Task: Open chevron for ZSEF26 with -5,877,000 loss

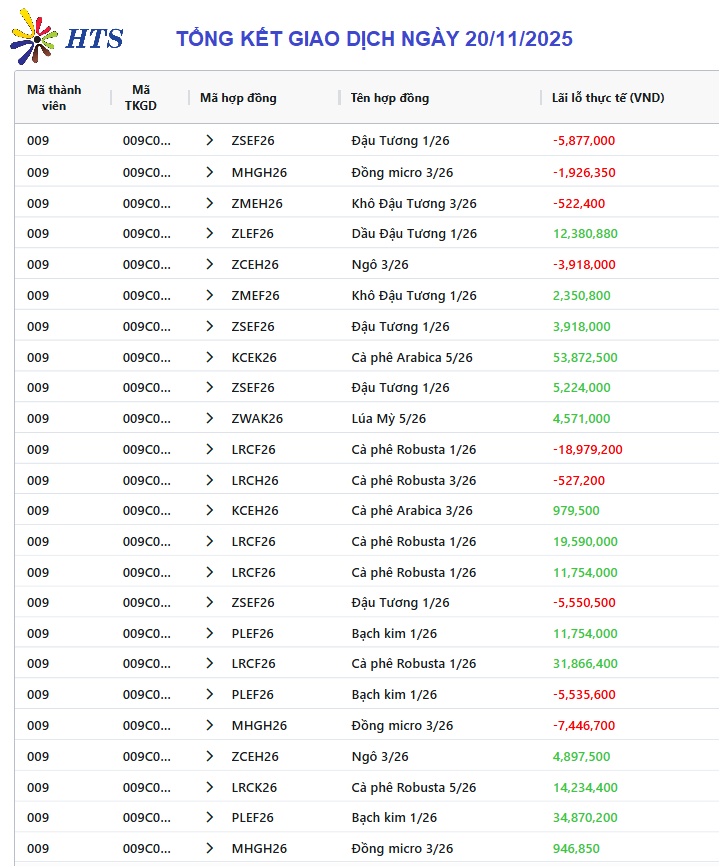Action: pyautogui.click(x=209, y=141)
